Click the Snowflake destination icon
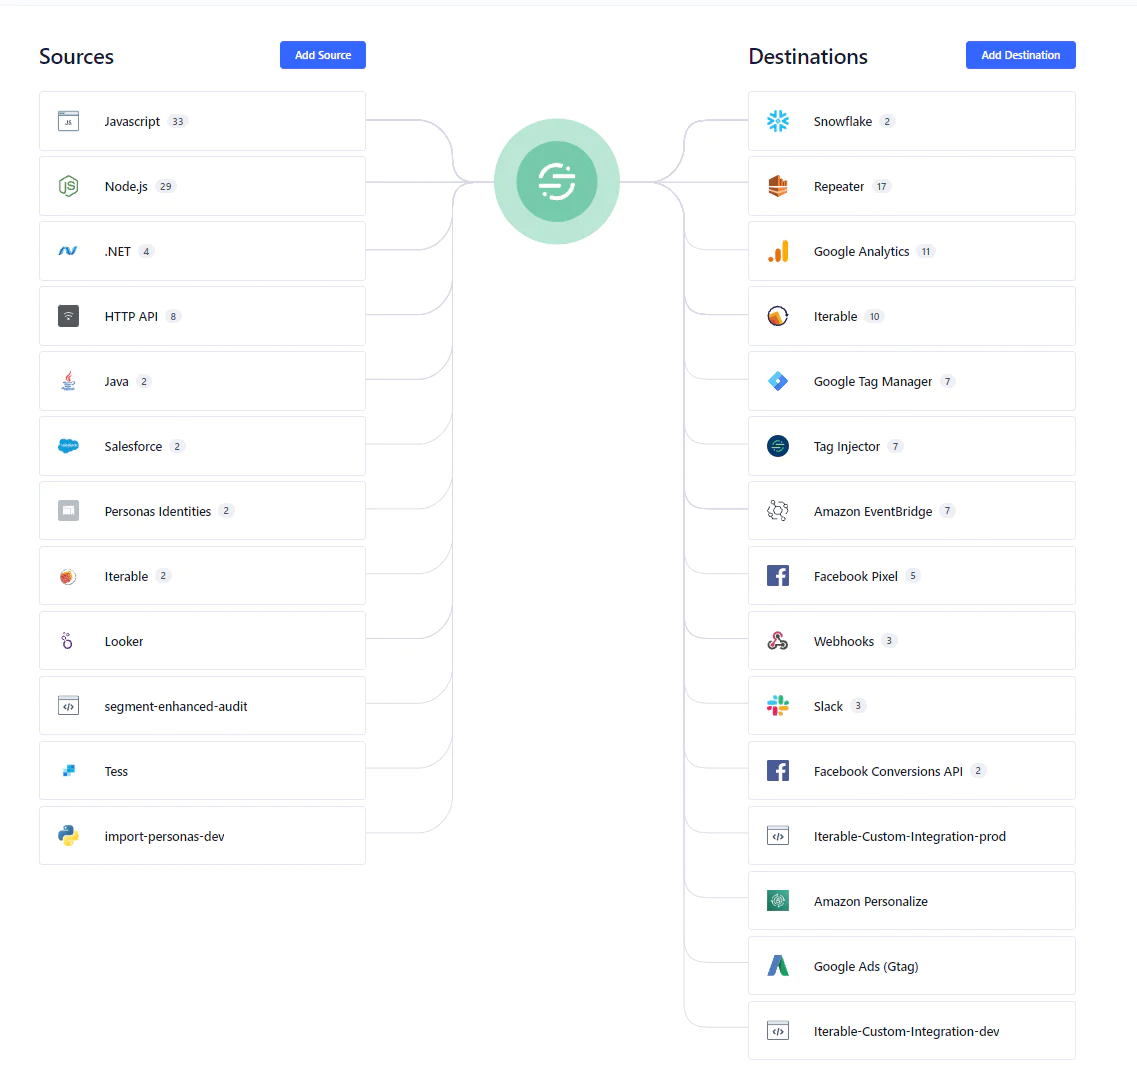This screenshot has height=1083, width=1137. point(778,121)
